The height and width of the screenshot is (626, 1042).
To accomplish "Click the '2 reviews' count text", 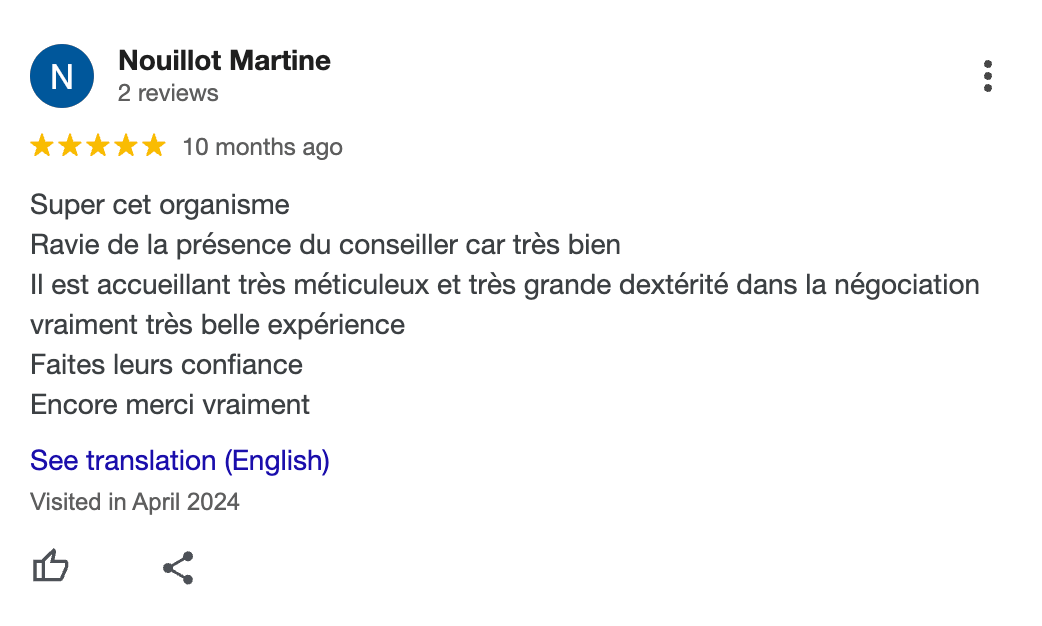I will coord(168,93).
